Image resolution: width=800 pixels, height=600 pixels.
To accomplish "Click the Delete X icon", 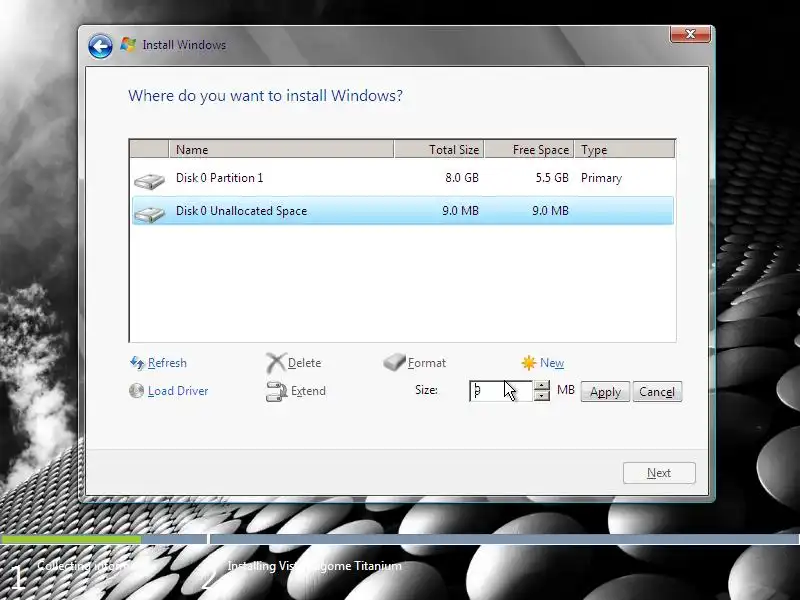I will pos(276,363).
